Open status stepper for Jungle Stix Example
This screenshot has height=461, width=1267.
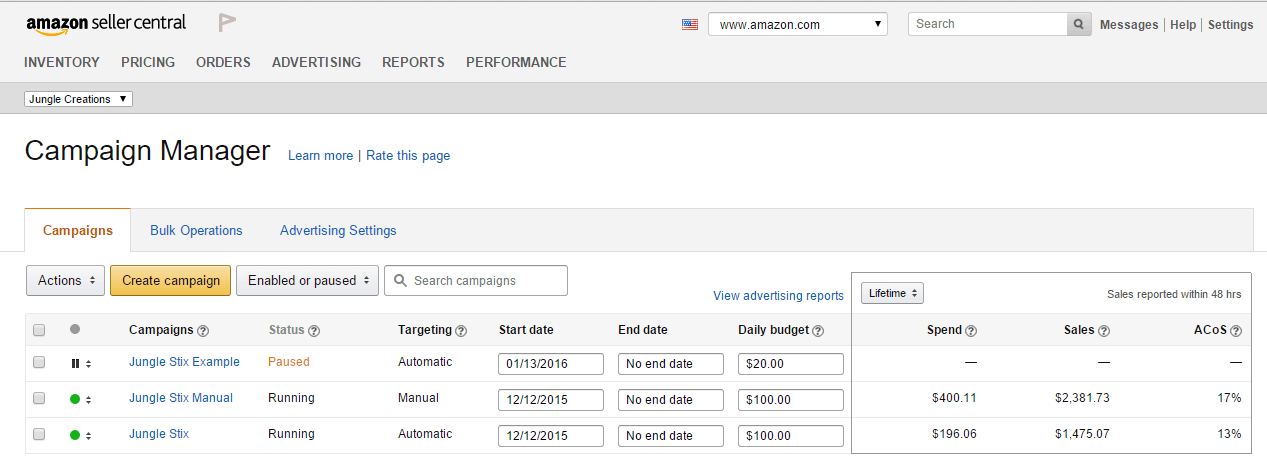[x=88, y=363]
